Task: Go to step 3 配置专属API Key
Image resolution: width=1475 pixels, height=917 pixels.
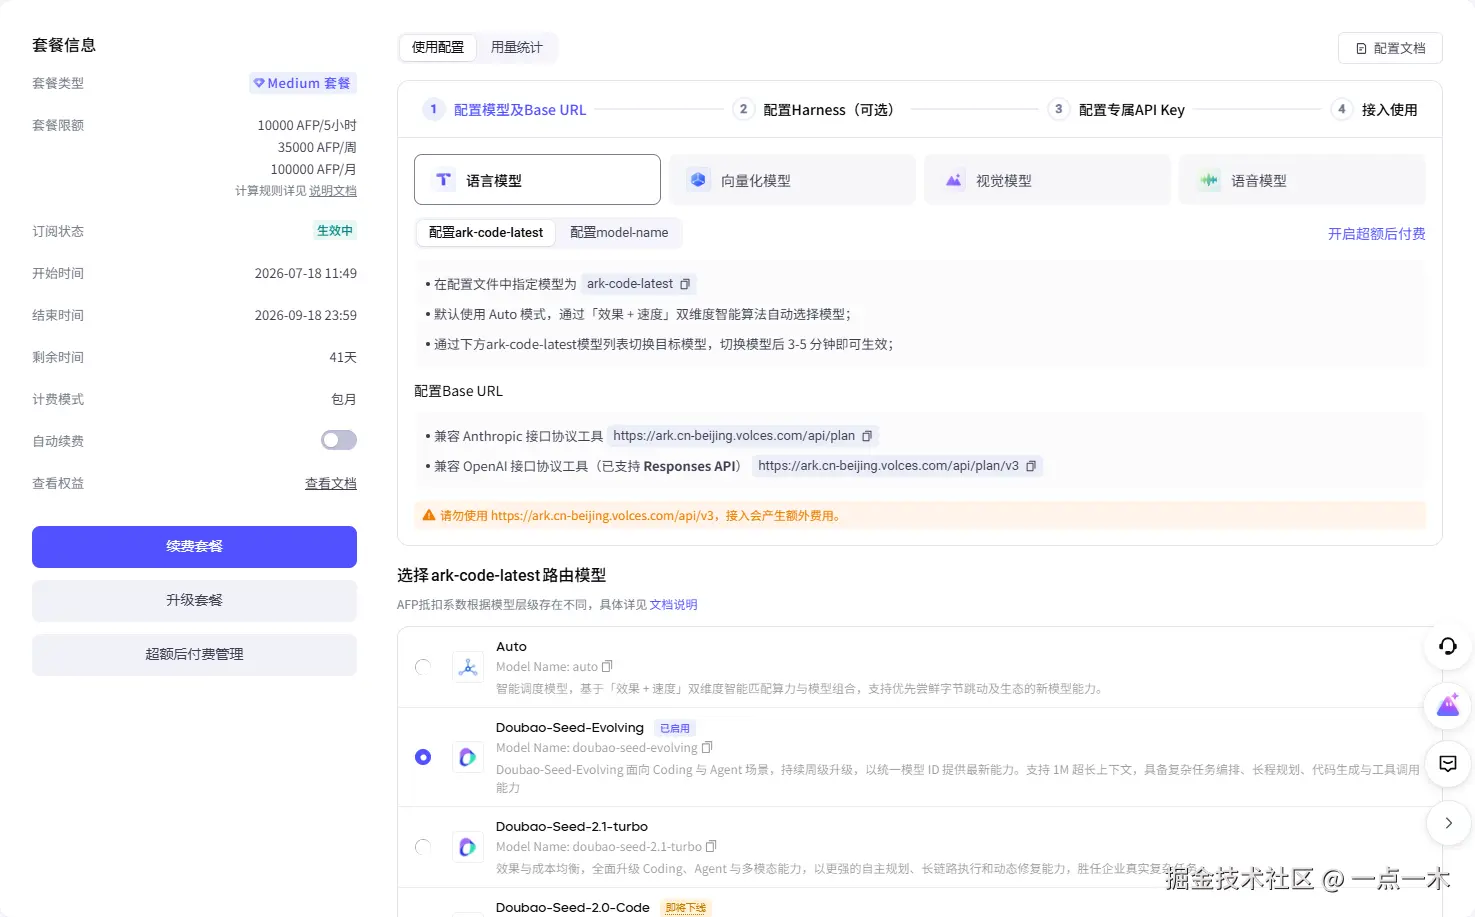Action: [1117, 110]
